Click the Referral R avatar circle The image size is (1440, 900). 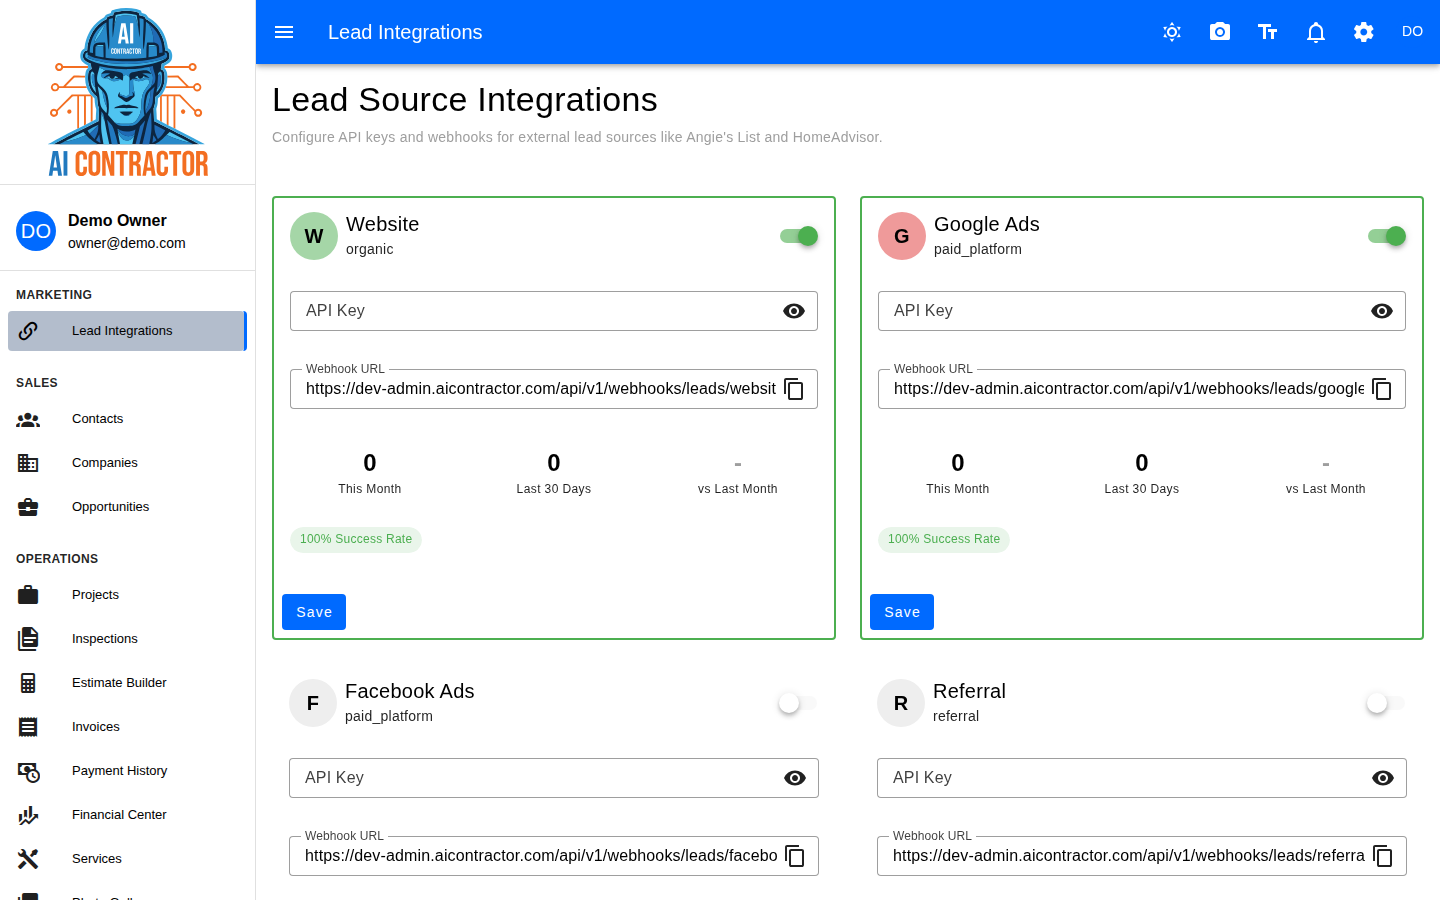(901, 703)
